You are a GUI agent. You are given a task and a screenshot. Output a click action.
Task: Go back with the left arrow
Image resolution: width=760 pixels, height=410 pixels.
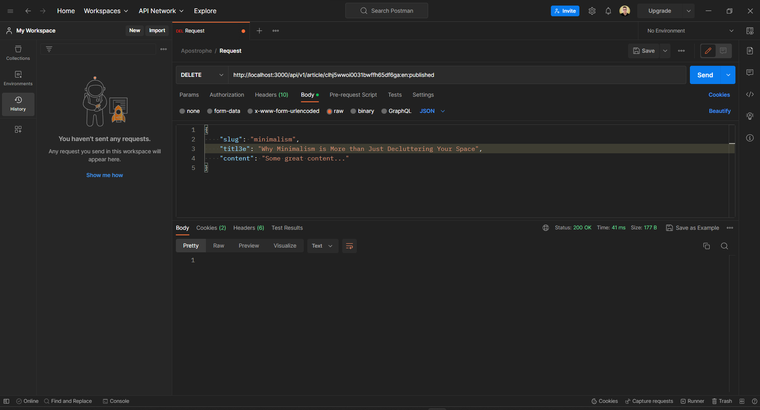click(x=28, y=11)
